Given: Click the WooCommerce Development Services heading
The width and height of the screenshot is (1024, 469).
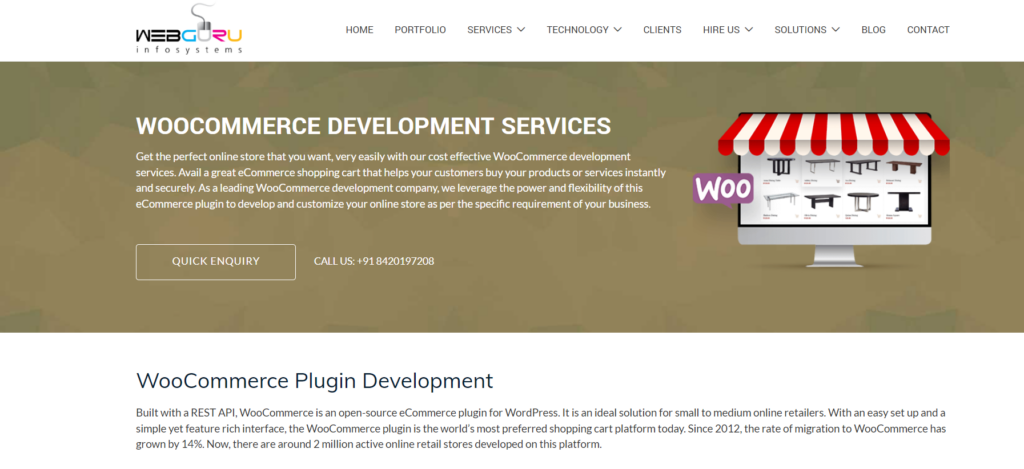Looking at the screenshot, I should point(374,126).
